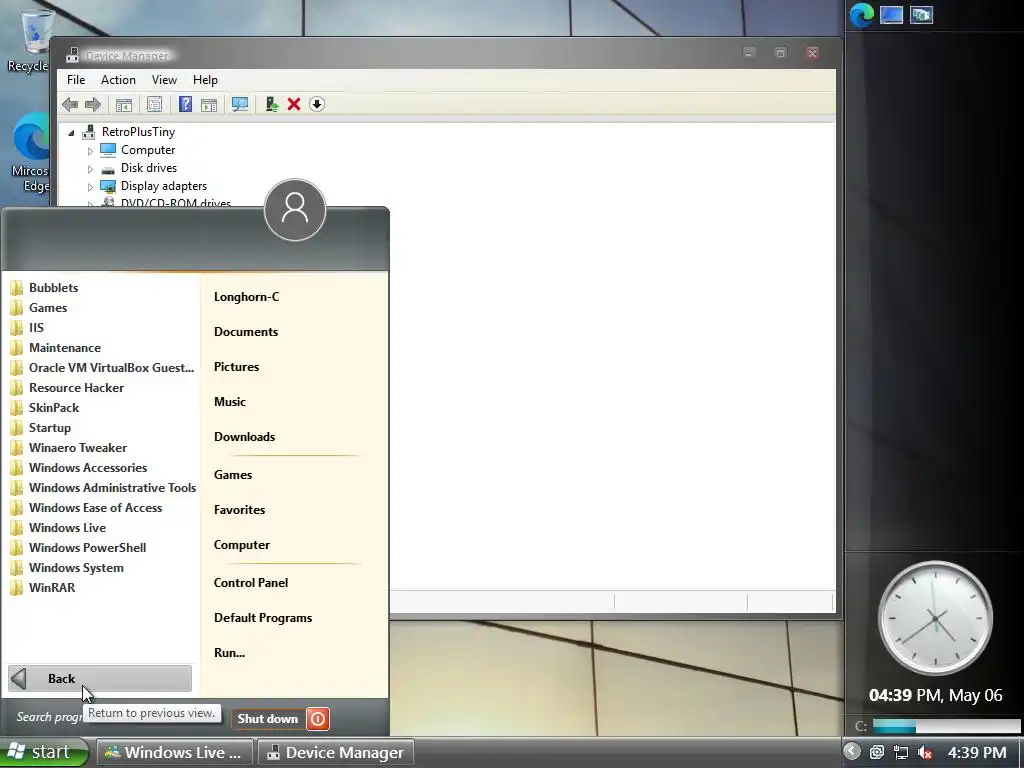This screenshot has width=1024, height=768.
Task: Collapse the RetroPlusTiny root node
Action: pyautogui.click(x=71, y=133)
